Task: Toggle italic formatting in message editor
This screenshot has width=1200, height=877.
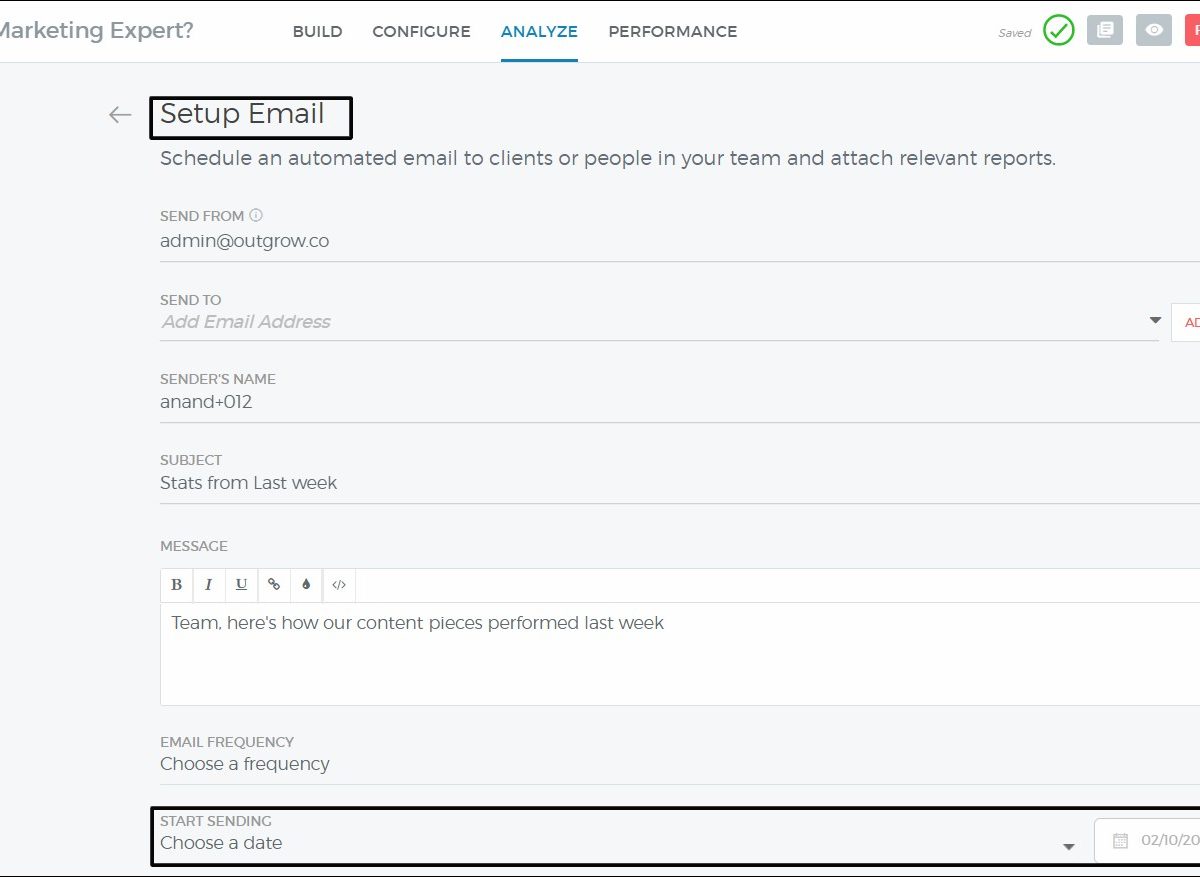Action: (208, 585)
